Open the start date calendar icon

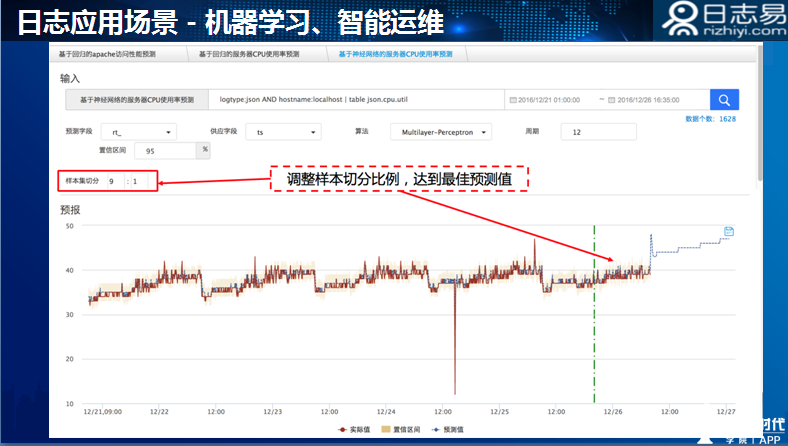513,101
